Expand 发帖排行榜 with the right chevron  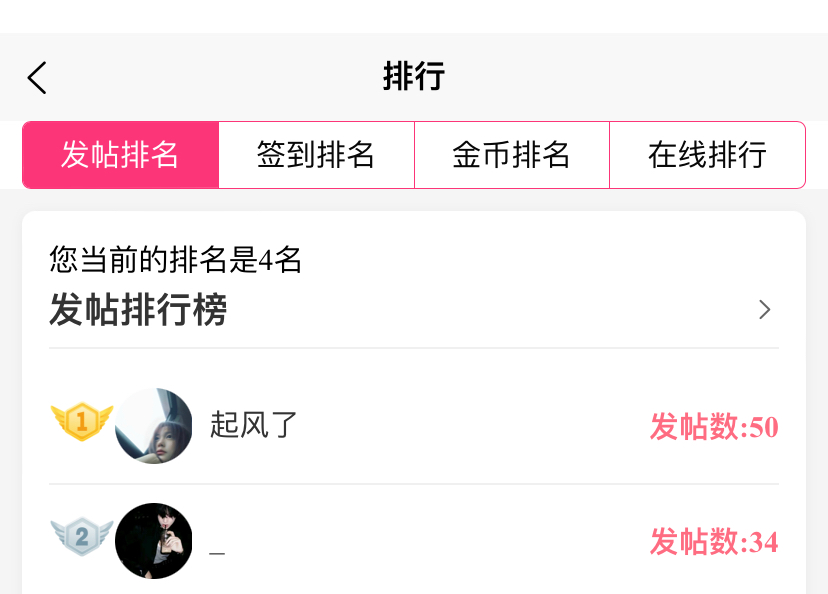[x=765, y=310]
